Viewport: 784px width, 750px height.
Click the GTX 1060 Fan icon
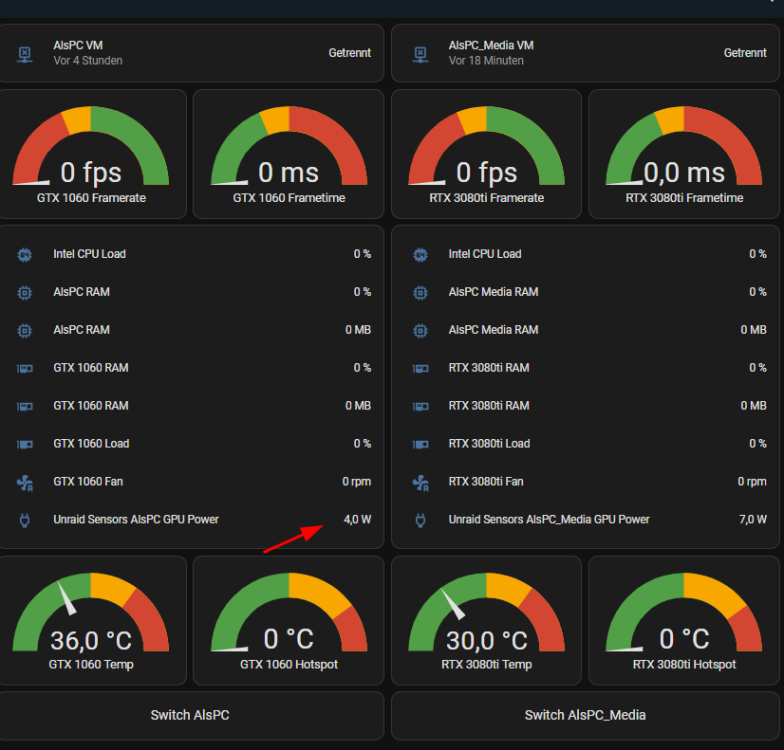pyautogui.click(x=24, y=482)
